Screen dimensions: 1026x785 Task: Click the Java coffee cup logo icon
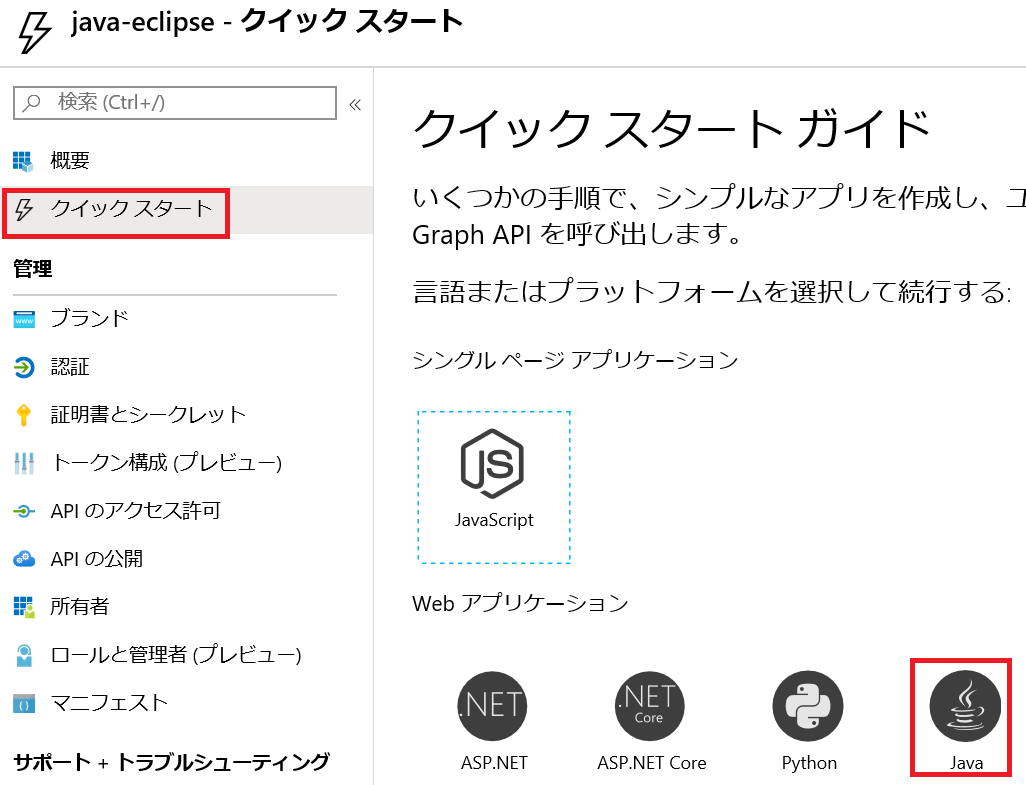pos(965,706)
